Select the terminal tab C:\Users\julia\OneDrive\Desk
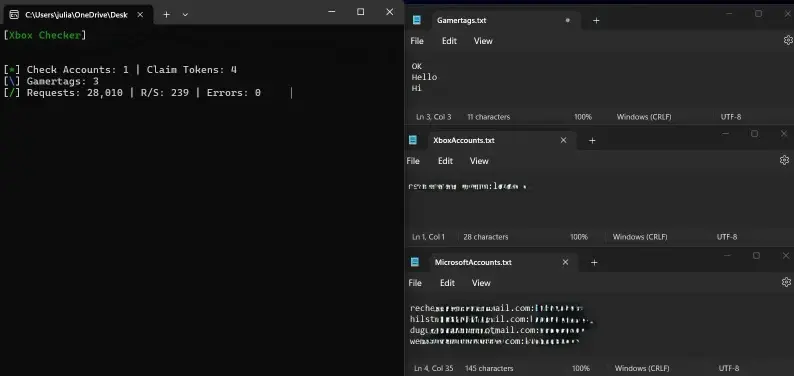794x376 pixels. point(78,15)
